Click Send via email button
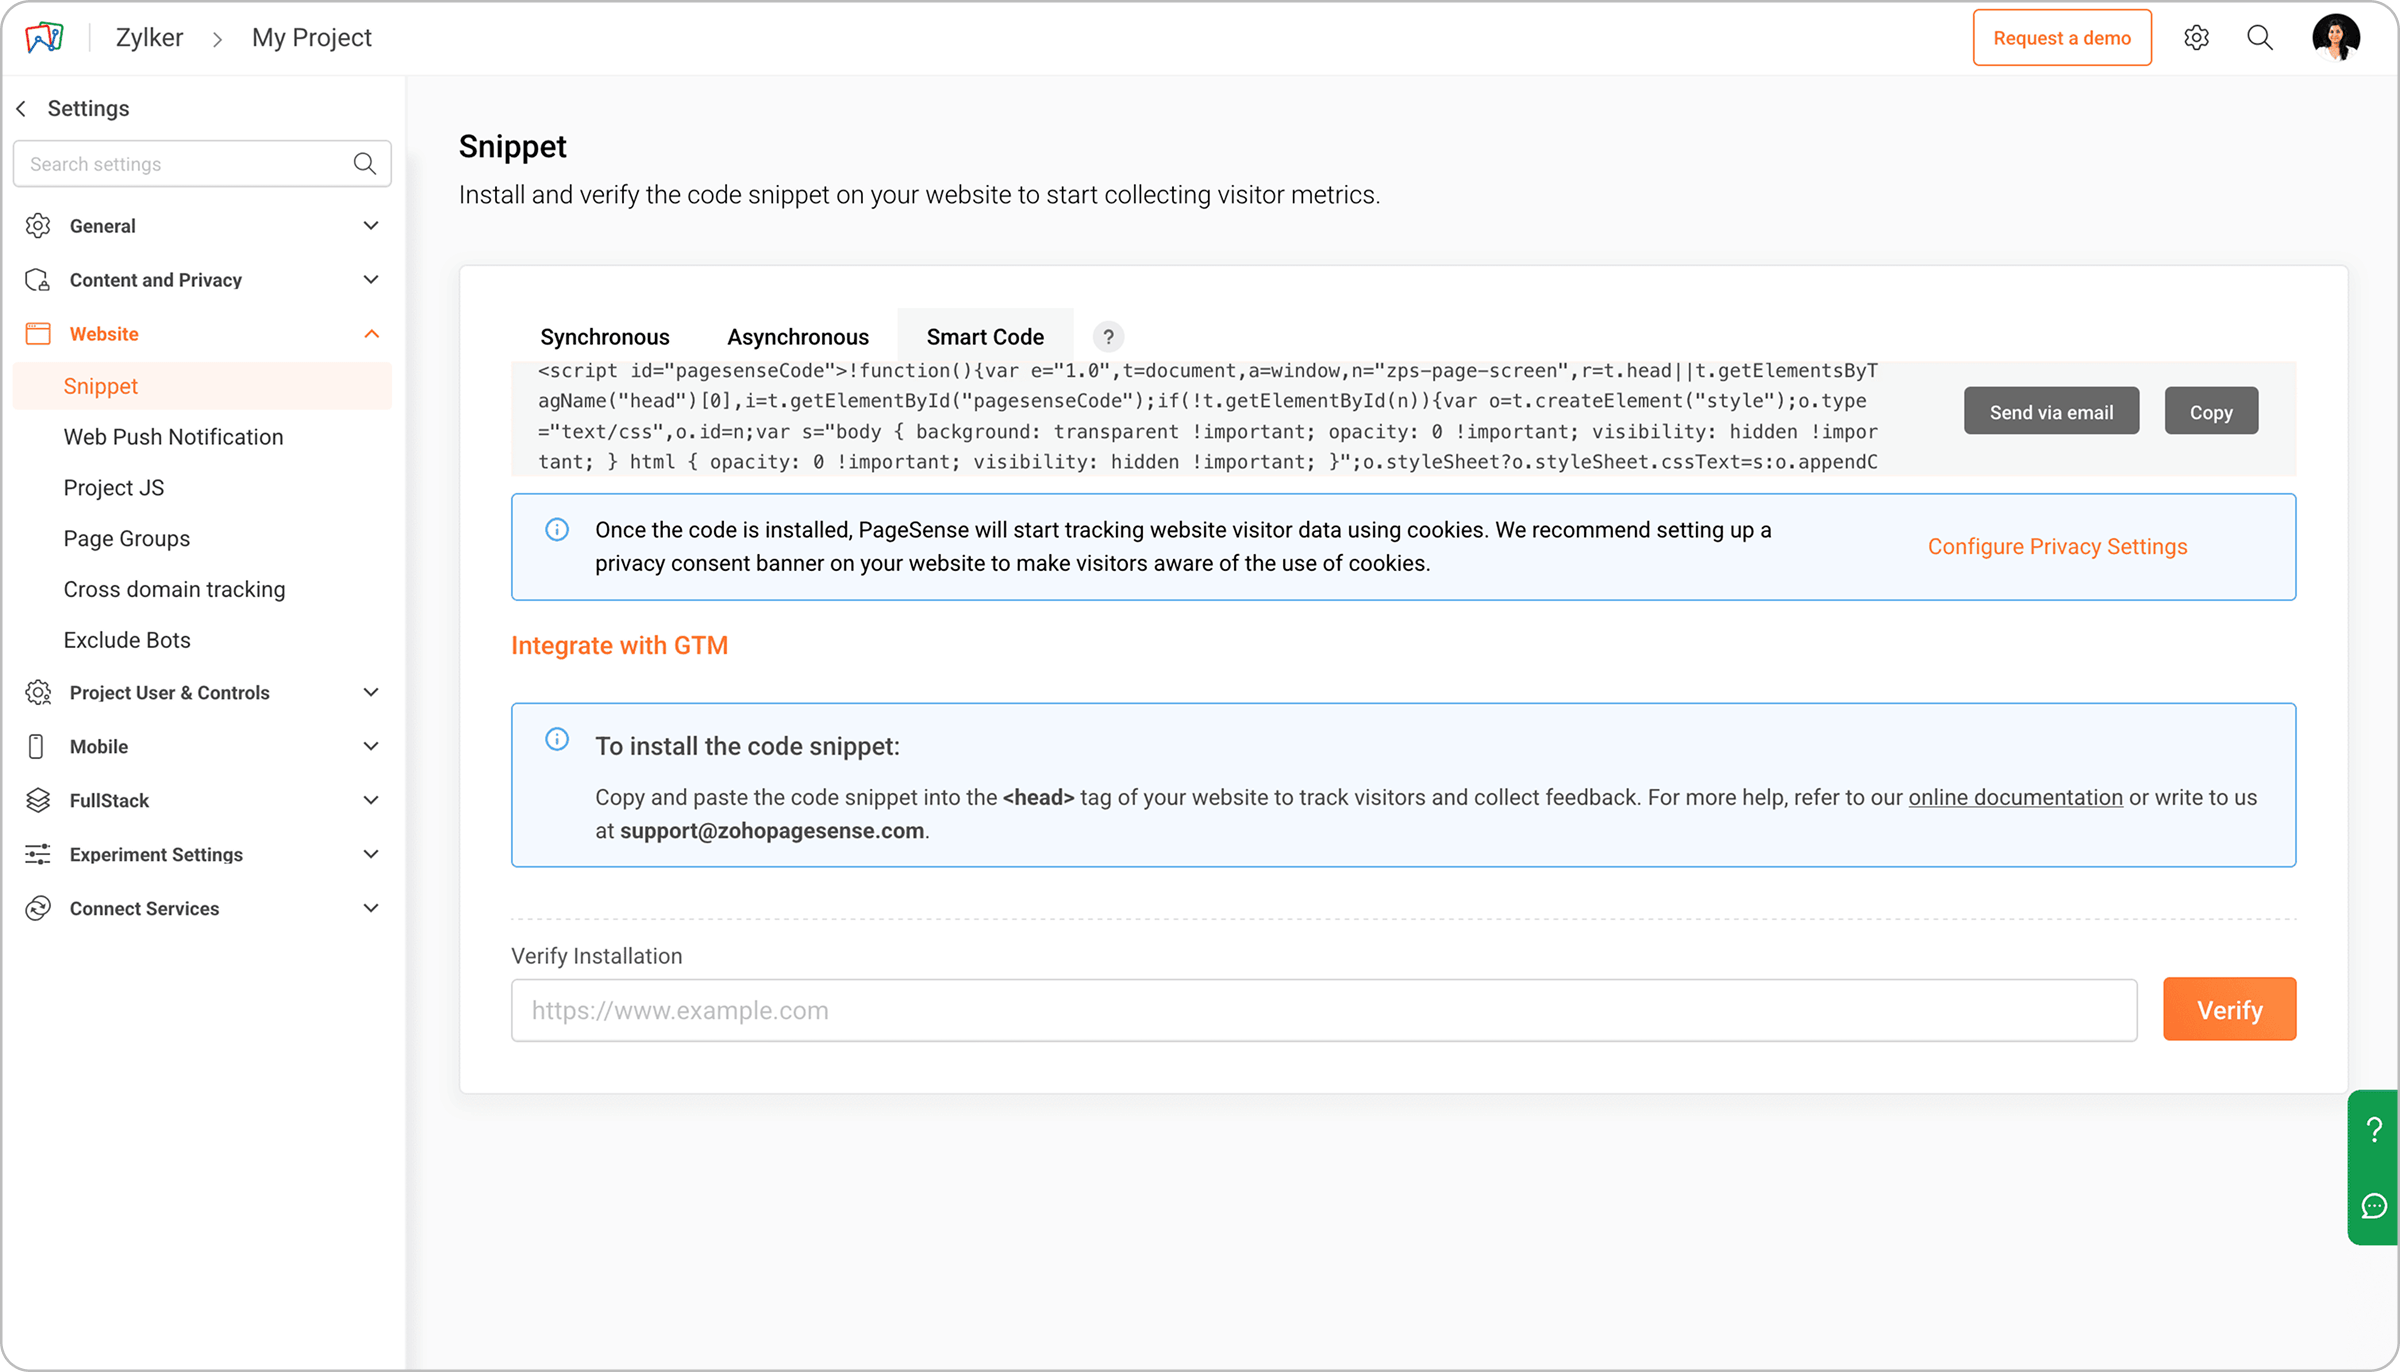2400x1372 pixels. tap(2051, 411)
